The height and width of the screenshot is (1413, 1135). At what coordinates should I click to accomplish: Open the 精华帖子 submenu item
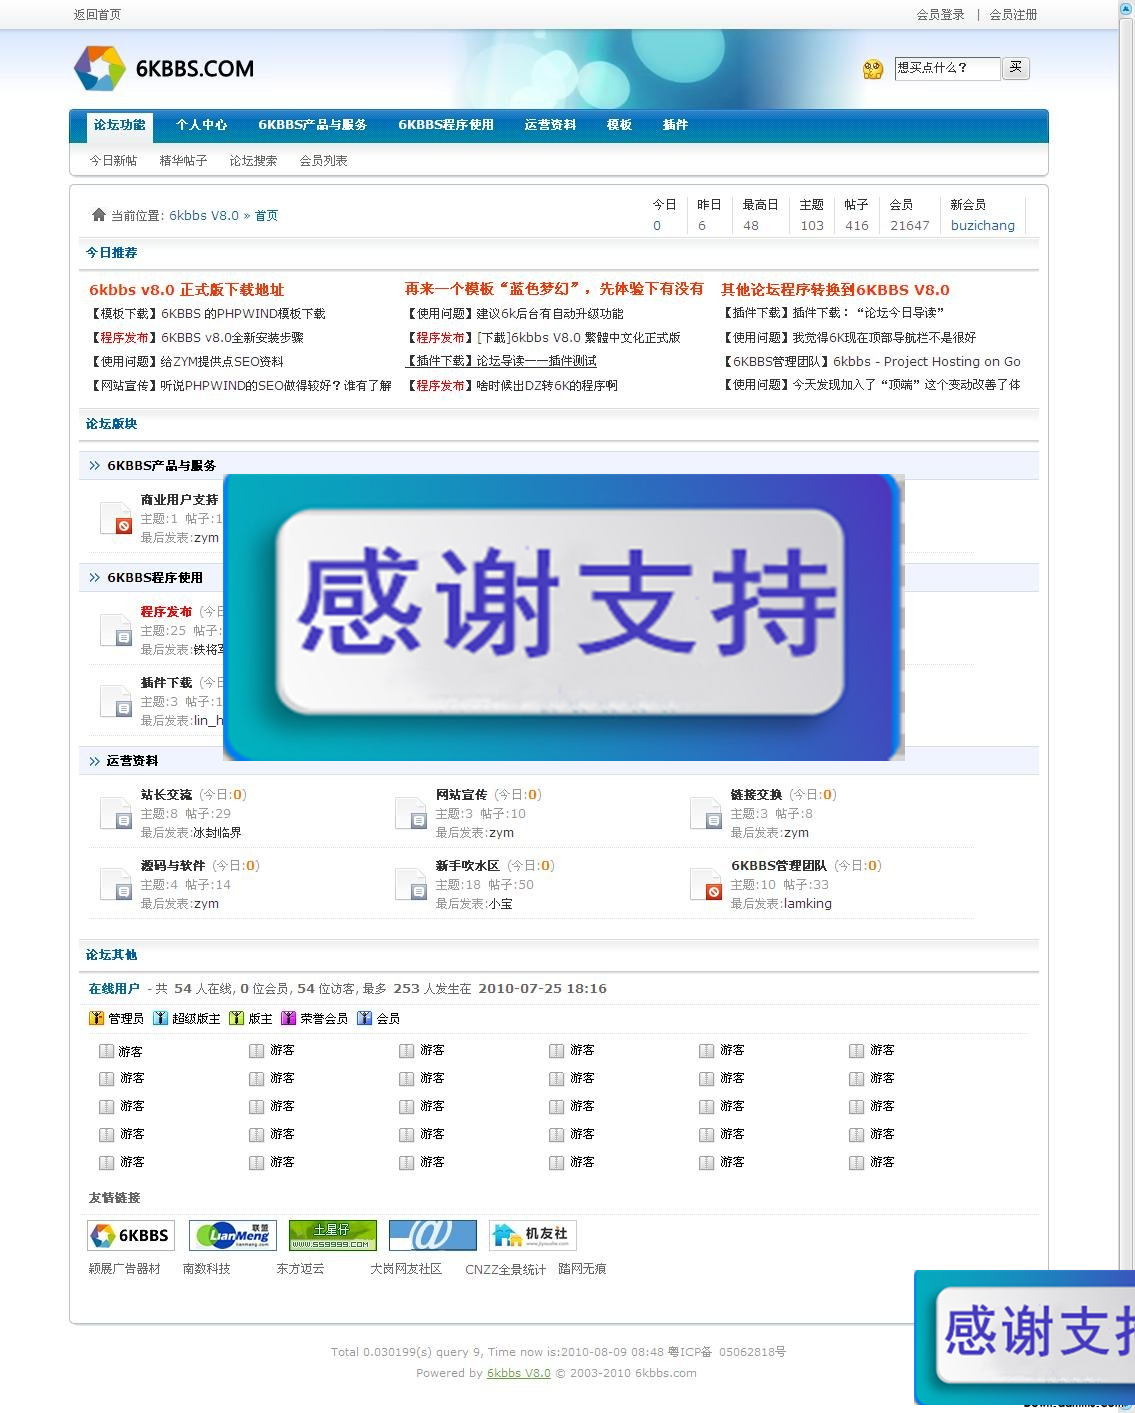183,160
